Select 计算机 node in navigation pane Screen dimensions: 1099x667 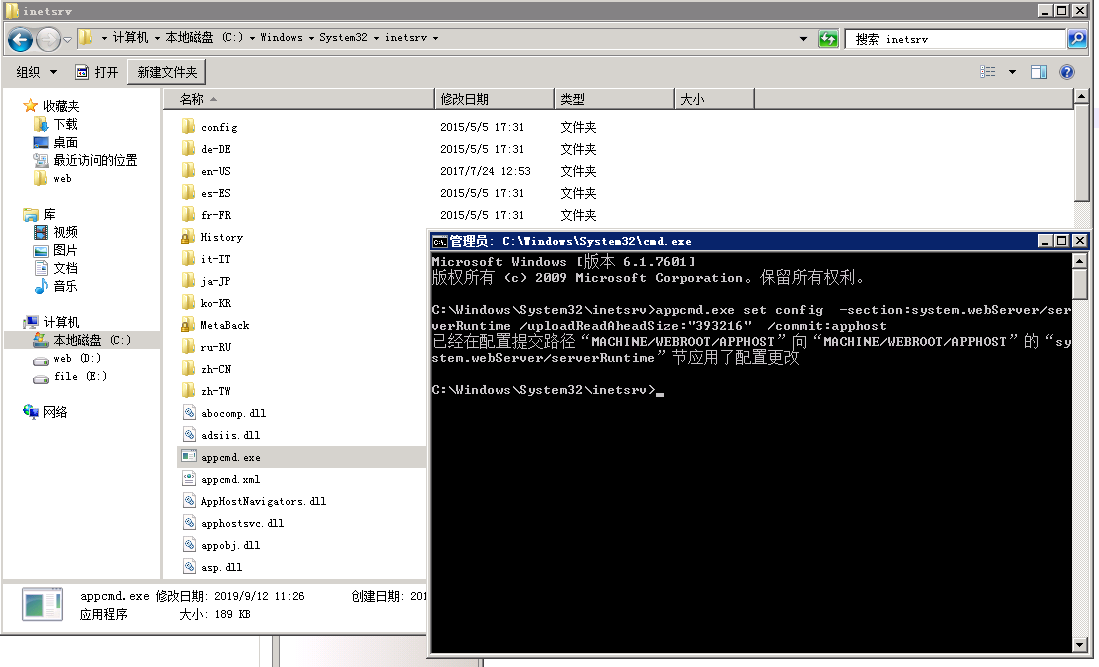coord(51,322)
